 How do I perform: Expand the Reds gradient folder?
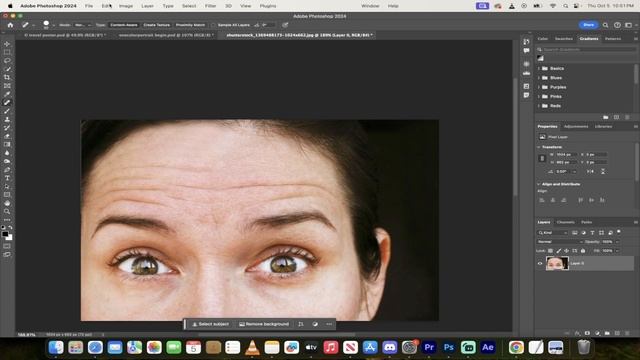[x=539, y=106]
